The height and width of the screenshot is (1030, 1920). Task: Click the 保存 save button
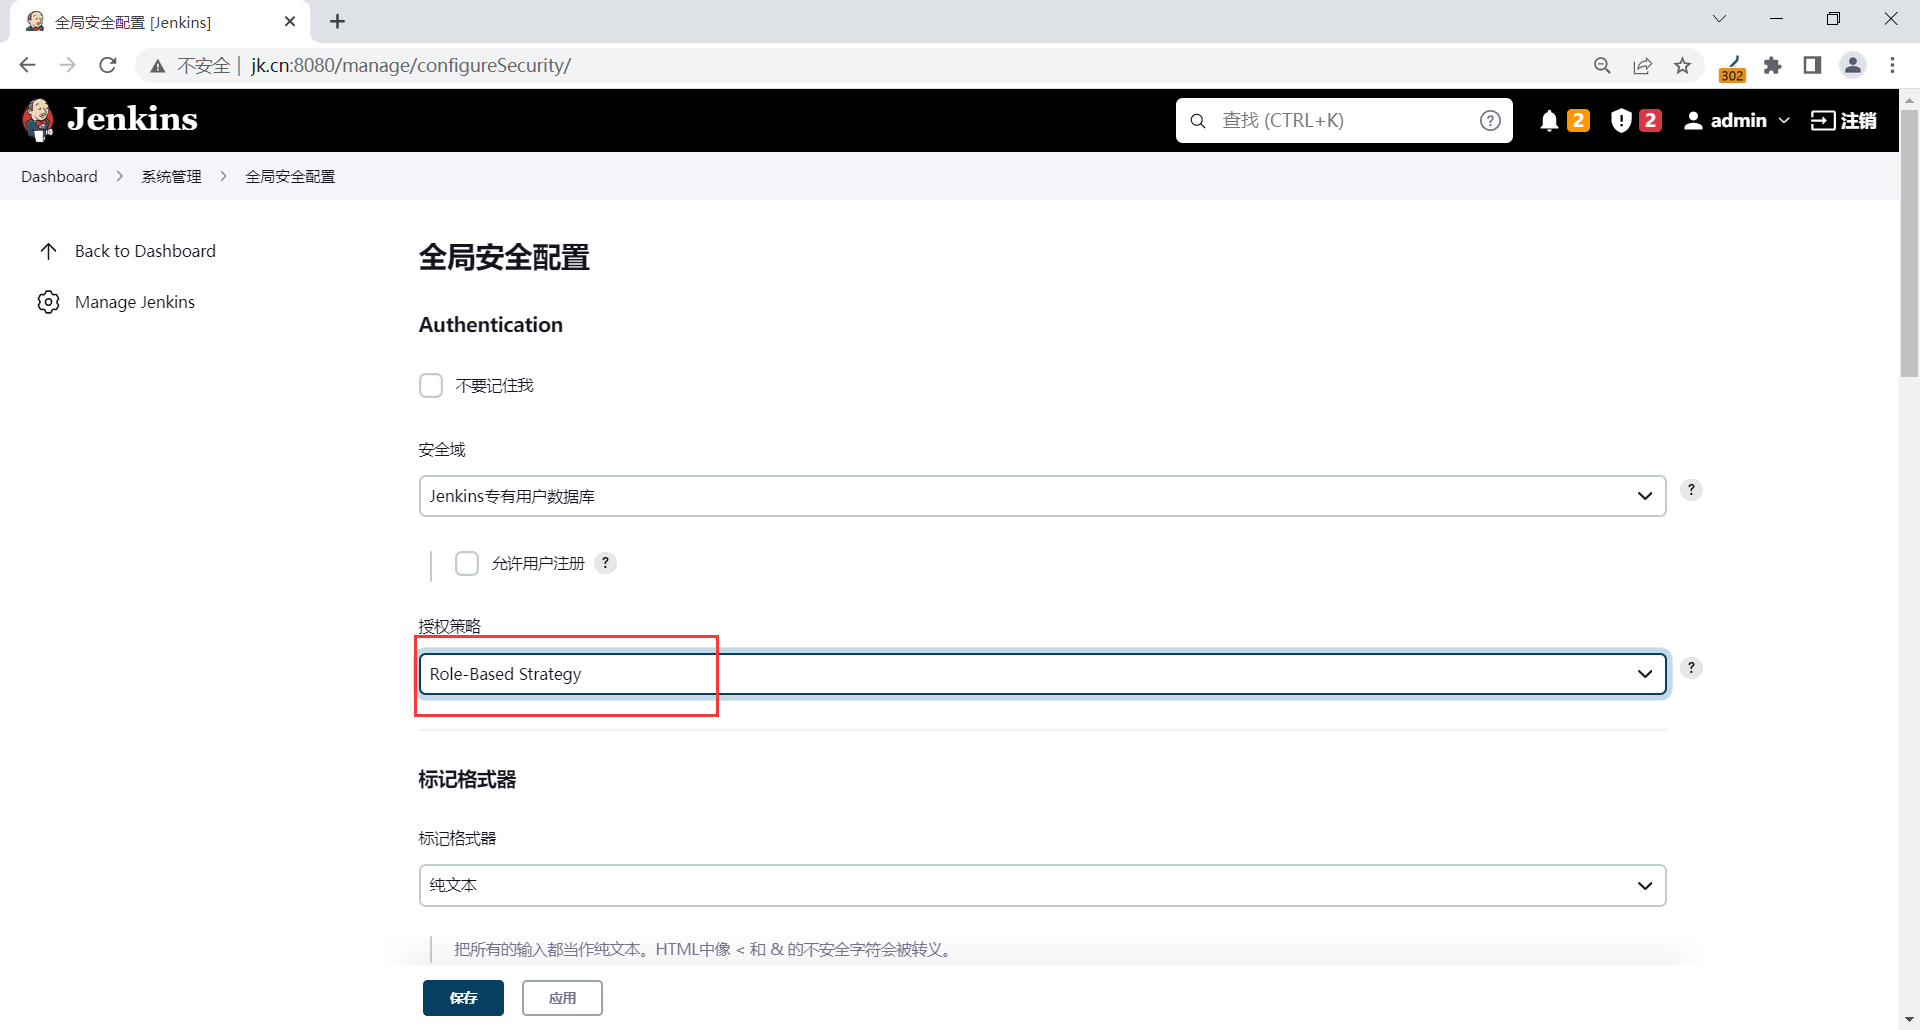[463, 998]
